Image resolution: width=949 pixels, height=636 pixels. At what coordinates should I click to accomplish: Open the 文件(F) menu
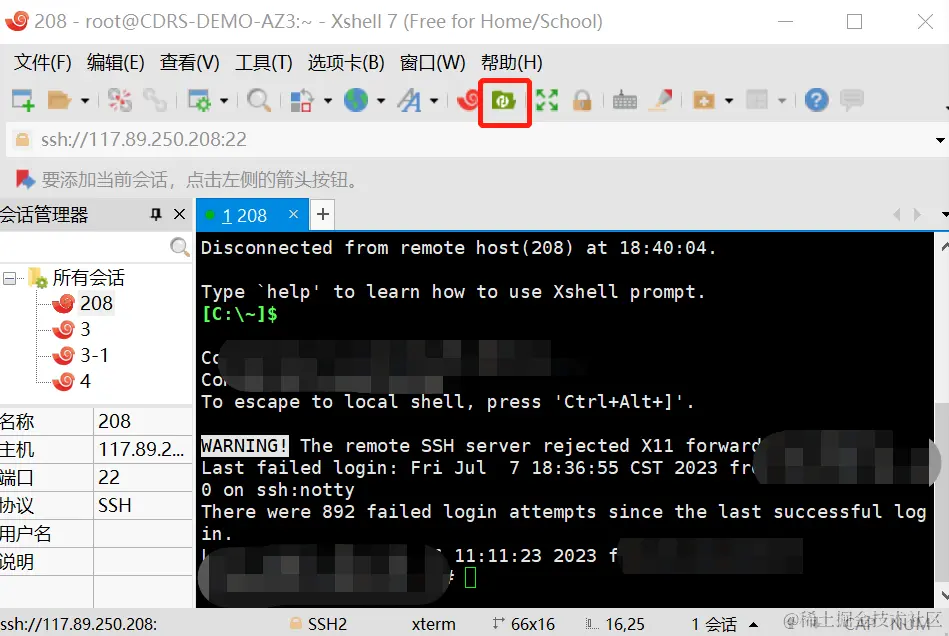click(42, 62)
